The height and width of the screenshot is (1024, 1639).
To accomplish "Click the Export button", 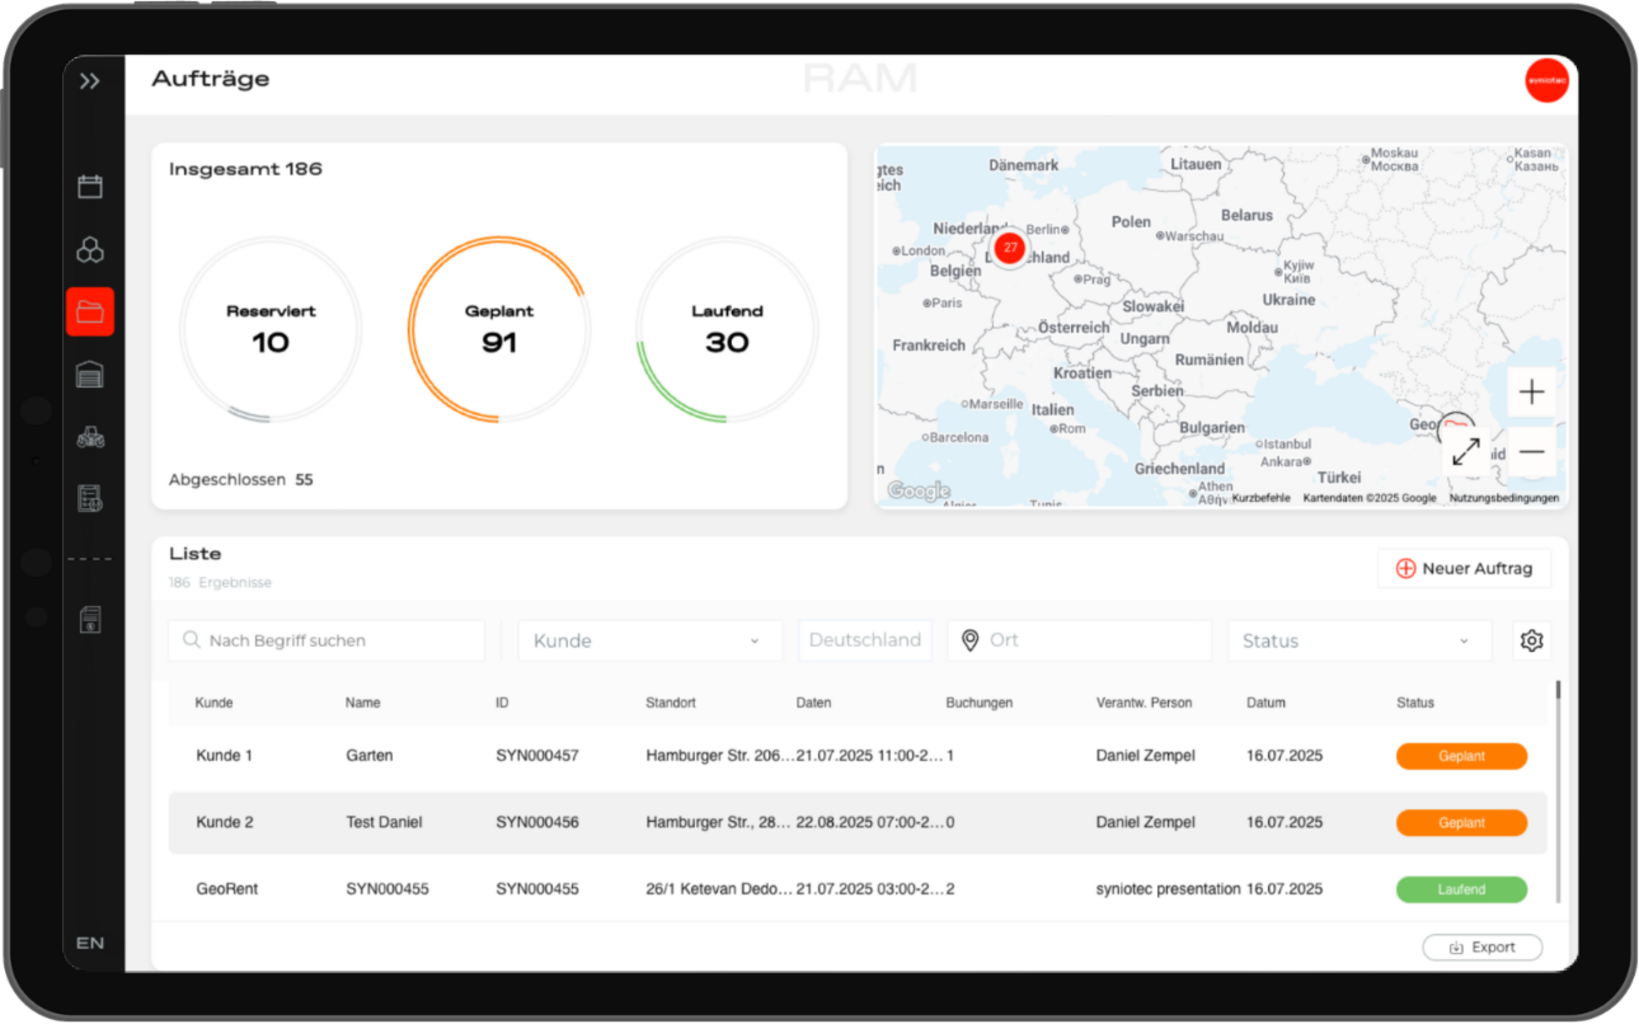I will click(1482, 947).
